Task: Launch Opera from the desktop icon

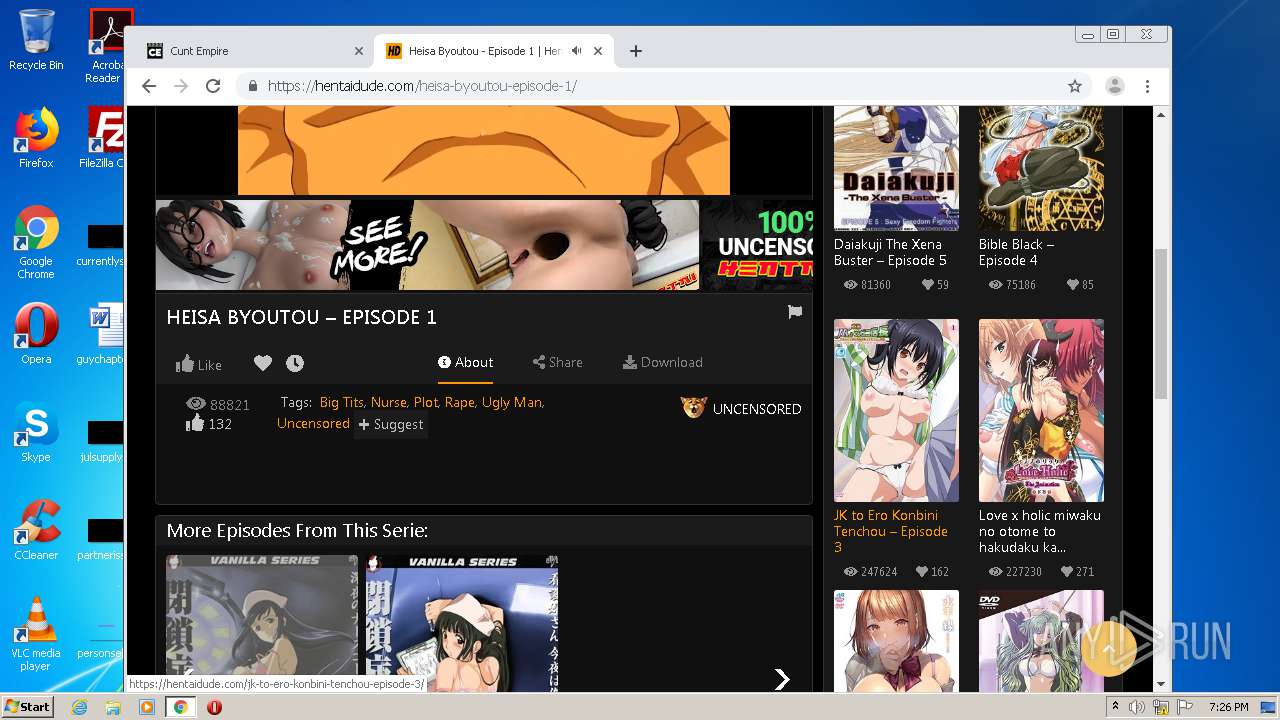Action: pos(36,334)
